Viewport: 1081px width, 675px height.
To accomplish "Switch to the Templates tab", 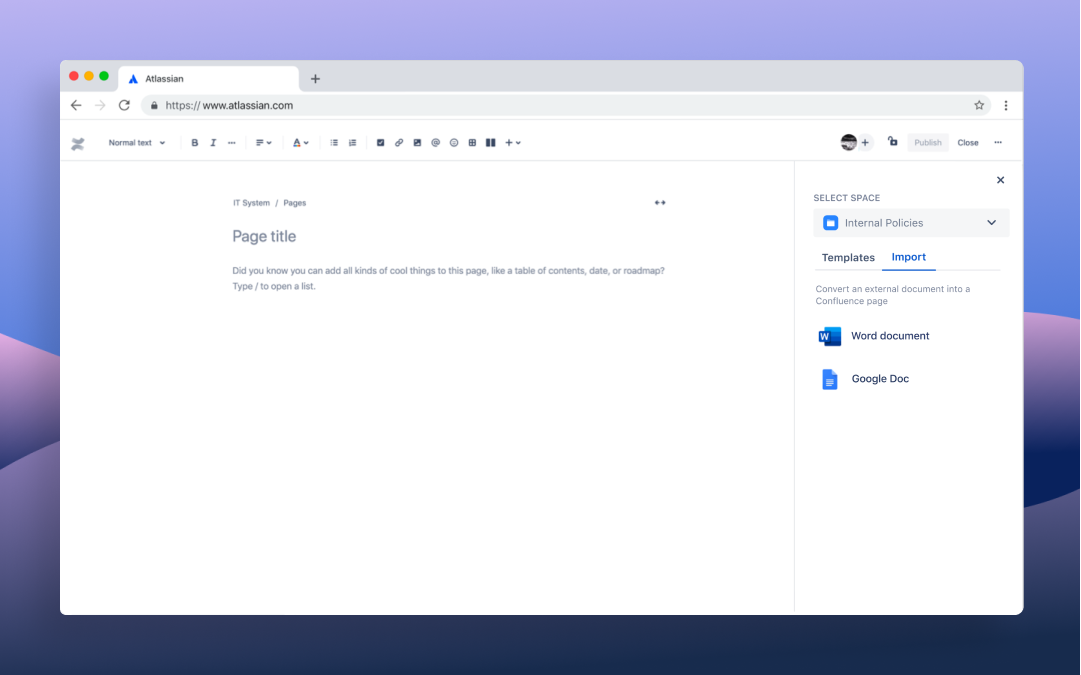I will point(847,257).
